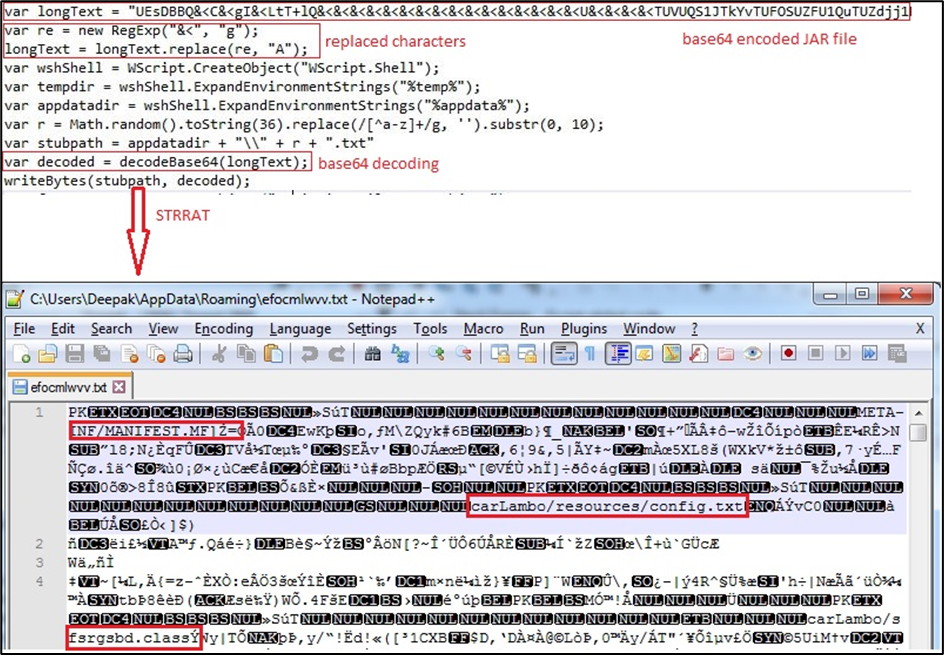Click the Folder as Workspace icon
Viewport: 944px width, 655px height.
(725, 353)
